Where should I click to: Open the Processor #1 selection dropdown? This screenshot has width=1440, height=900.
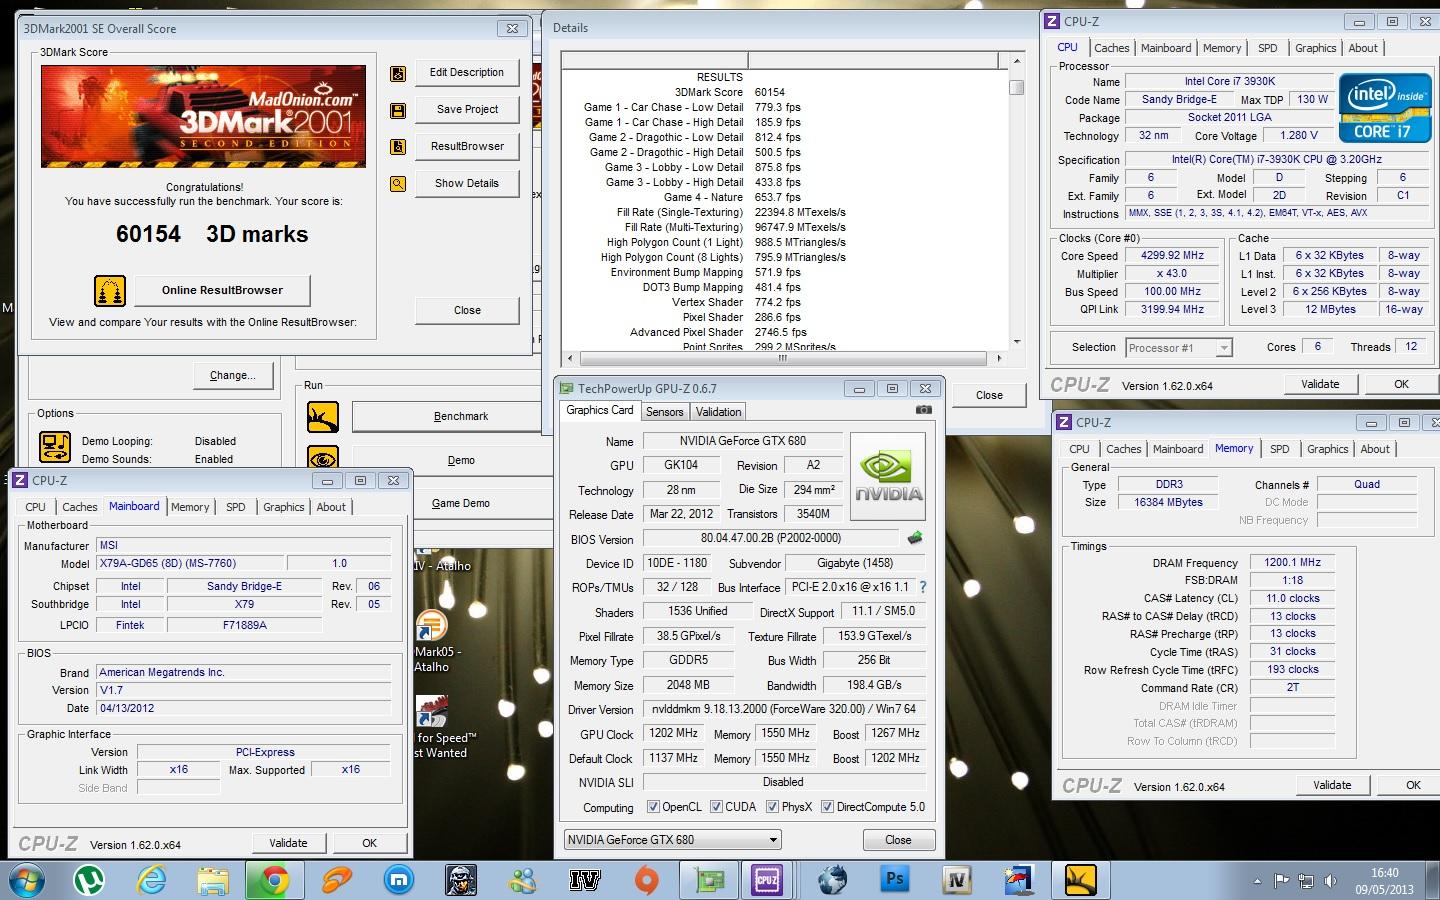pyautogui.click(x=1179, y=348)
